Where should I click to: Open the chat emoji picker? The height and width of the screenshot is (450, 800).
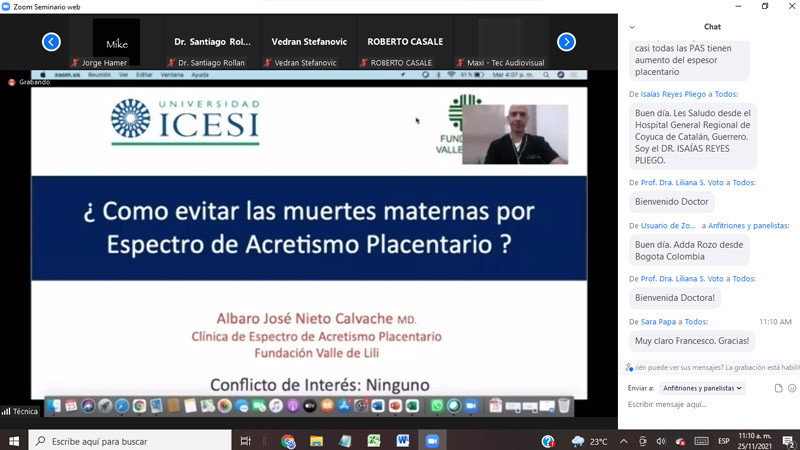[x=792, y=388]
